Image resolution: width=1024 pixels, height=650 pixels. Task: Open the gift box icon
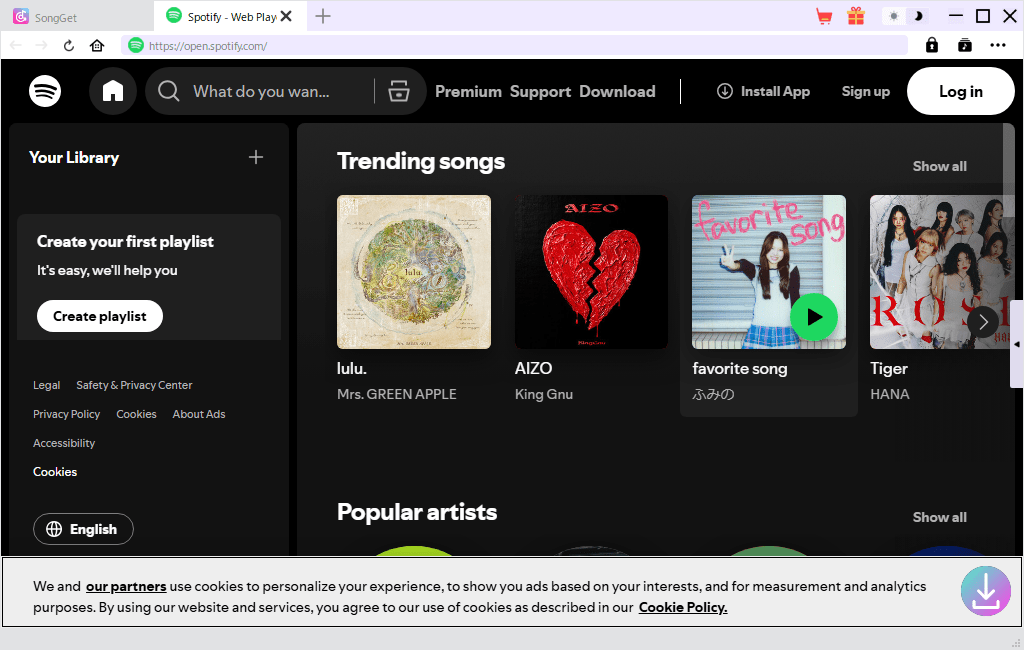(x=855, y=16)
